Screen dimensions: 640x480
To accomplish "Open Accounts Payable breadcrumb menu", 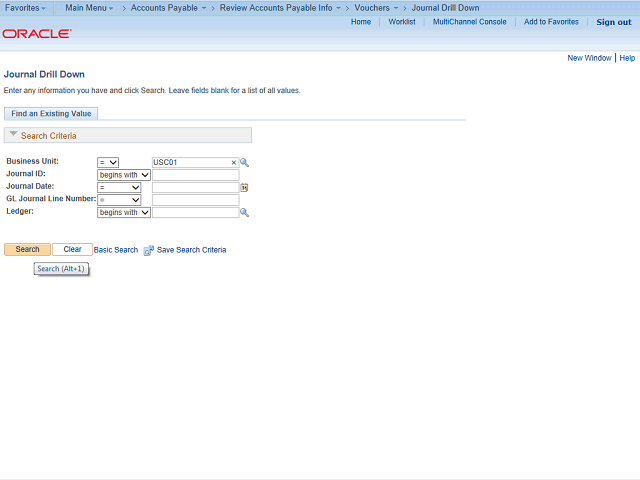I will tap(168, 8).
